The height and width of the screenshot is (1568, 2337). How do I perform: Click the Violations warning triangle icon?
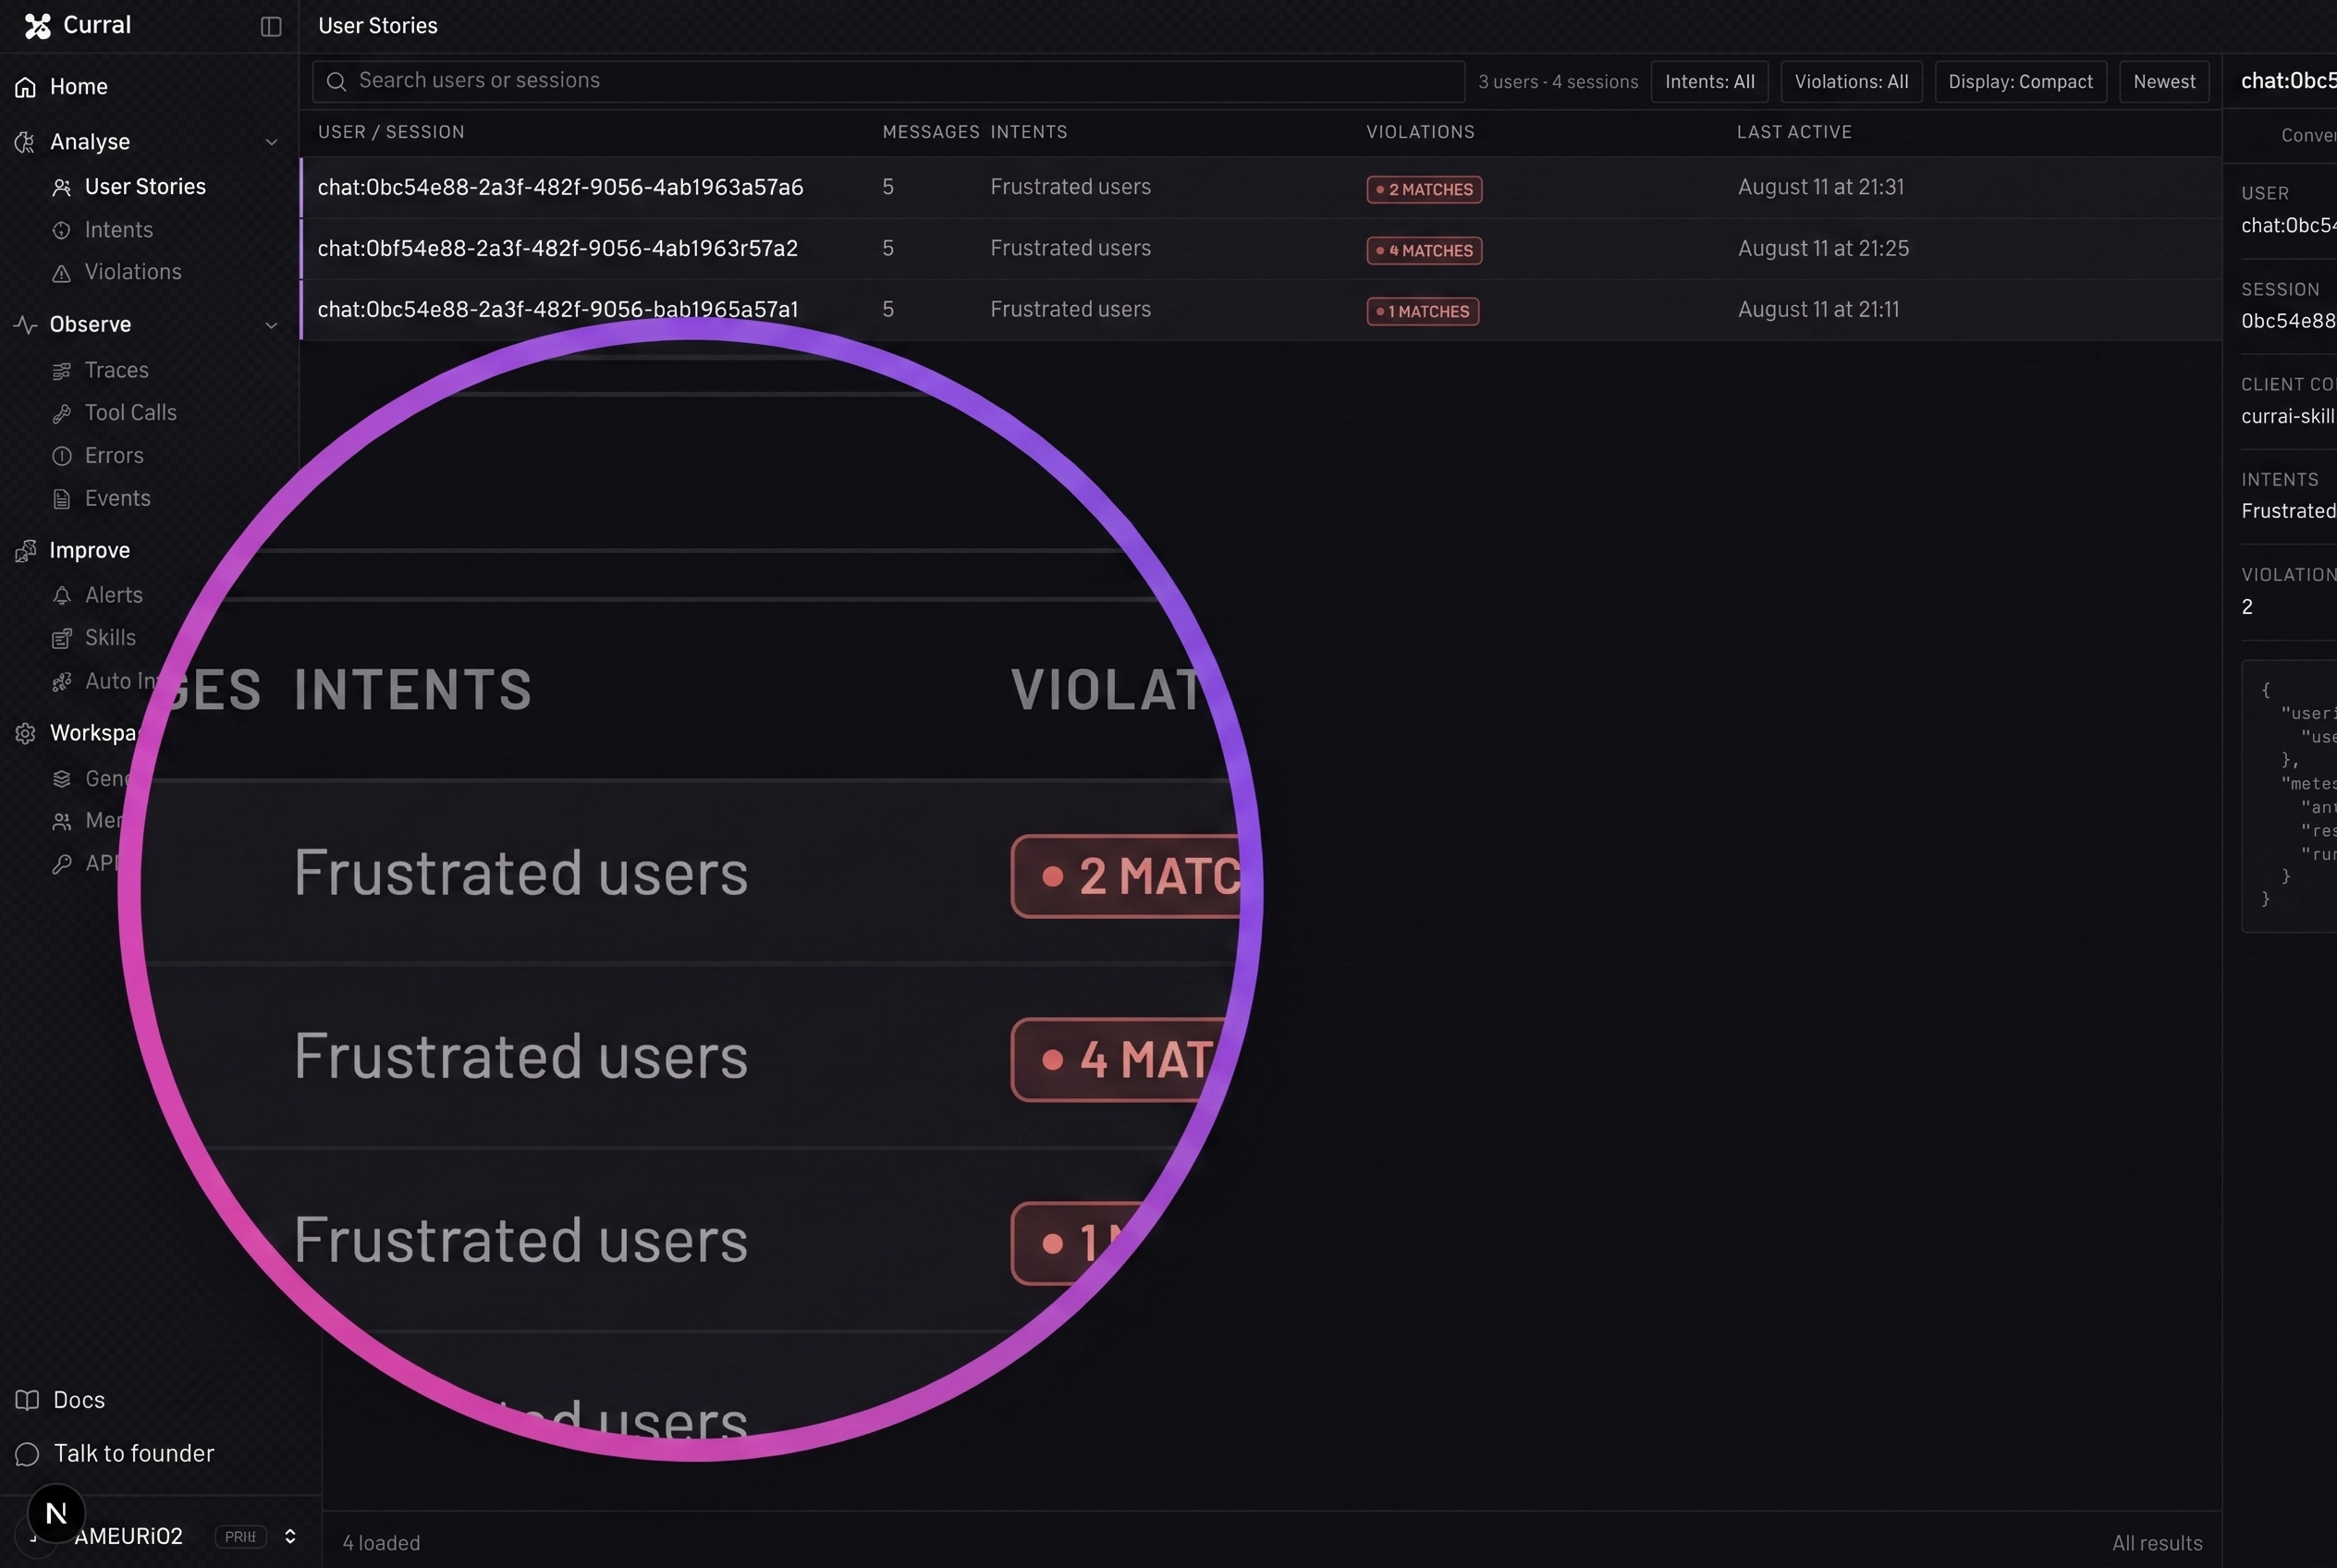click(62, 273)
